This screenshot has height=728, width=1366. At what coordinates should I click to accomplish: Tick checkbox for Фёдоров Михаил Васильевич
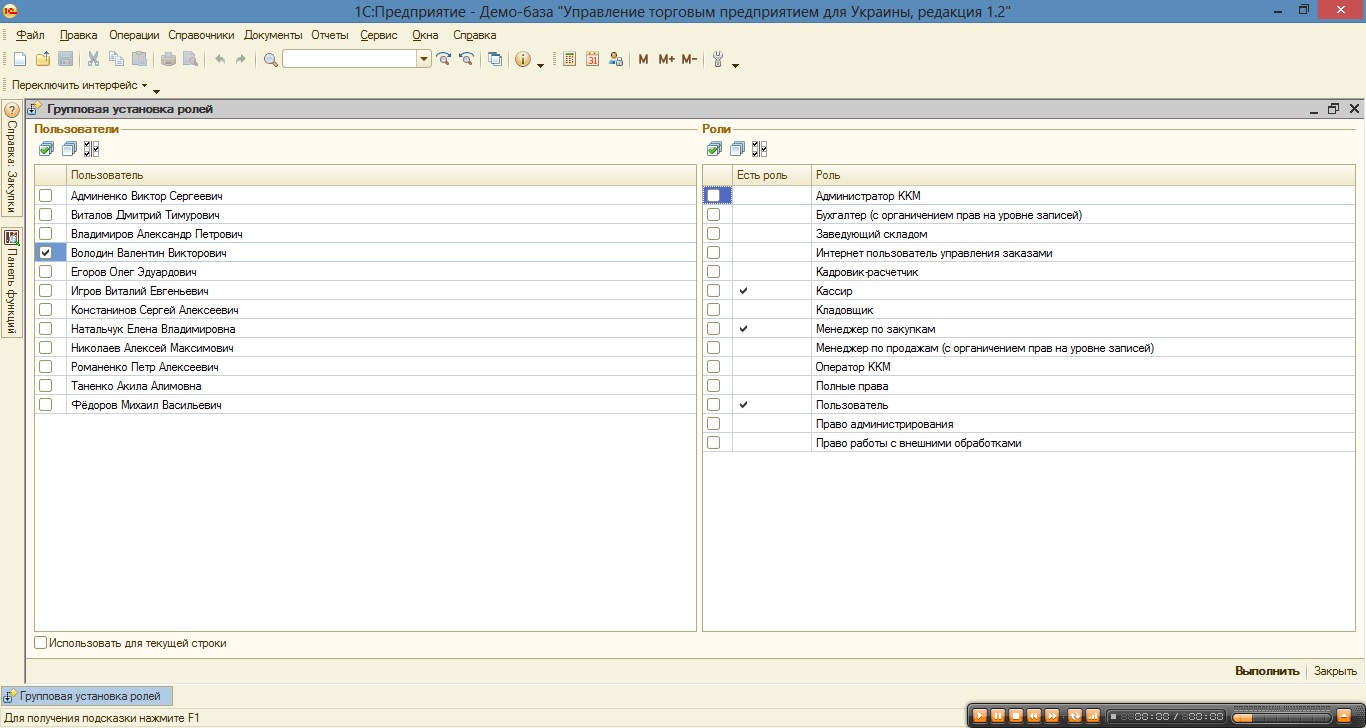coord(45,405)
